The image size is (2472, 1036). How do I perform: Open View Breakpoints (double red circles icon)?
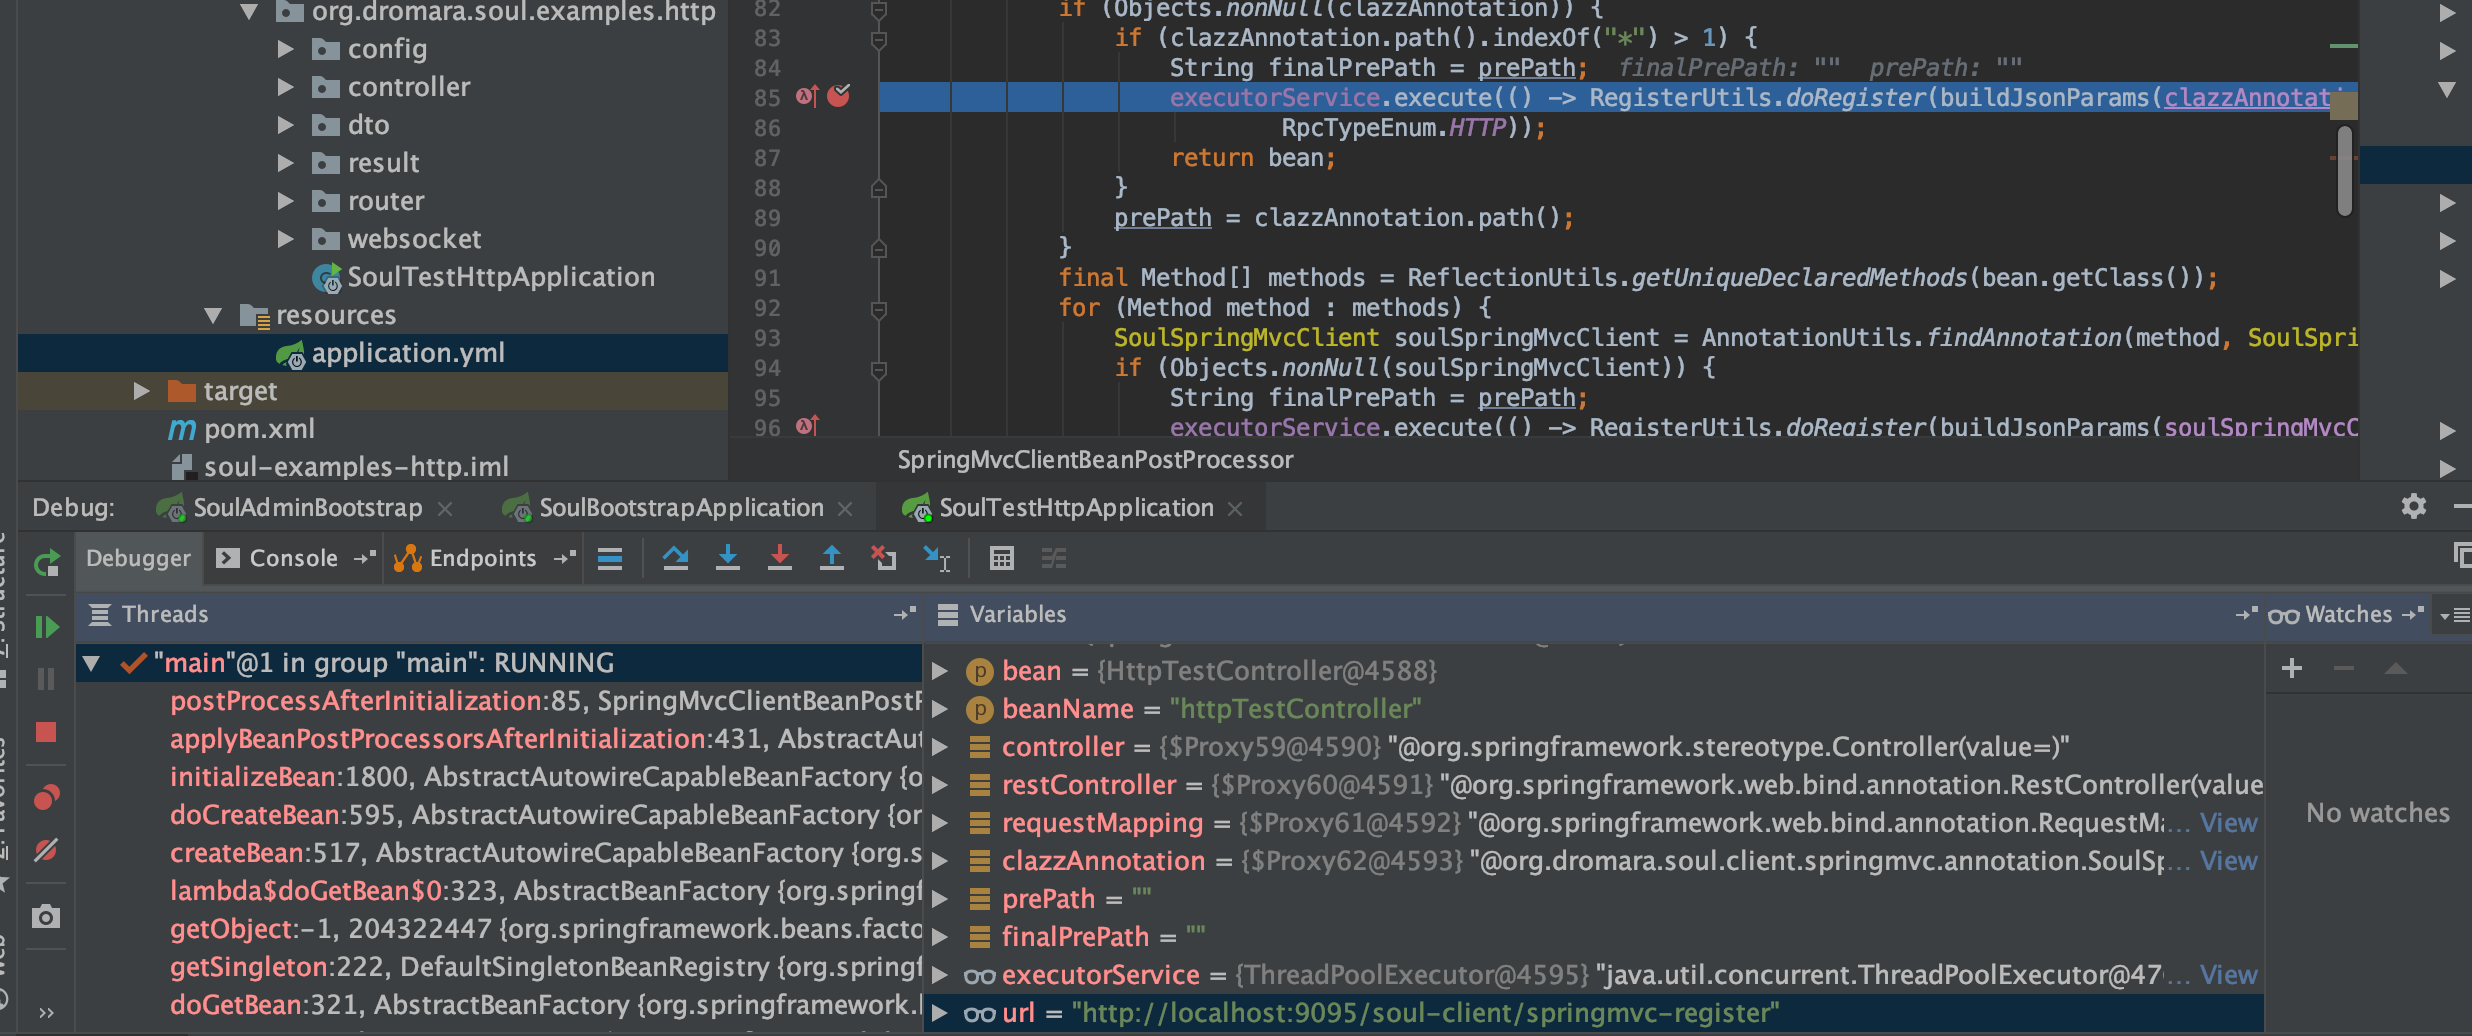pyautogui.click(x=46, y=797)
